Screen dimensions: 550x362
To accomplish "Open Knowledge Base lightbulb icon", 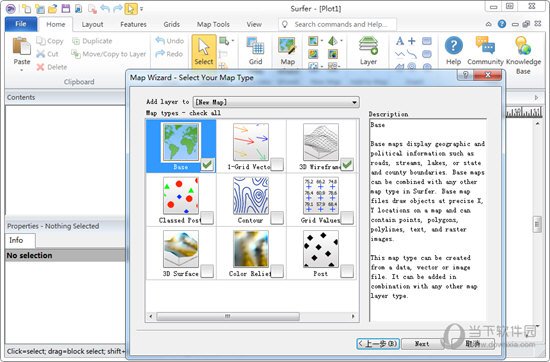I will point(523,46).
